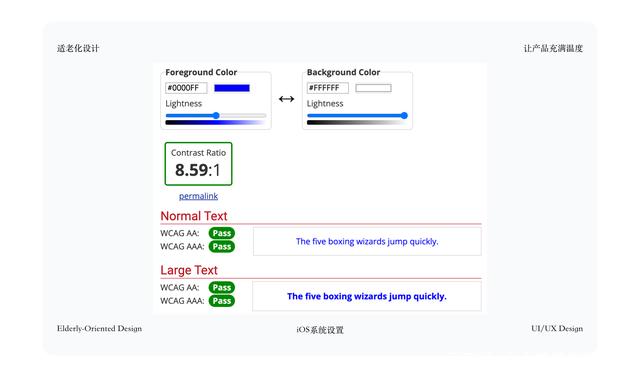Image resolution: width=640 pixels, height=377 pixels.
Task: Click the foreground blue gradient bar
Action: (x=216, y=122)
